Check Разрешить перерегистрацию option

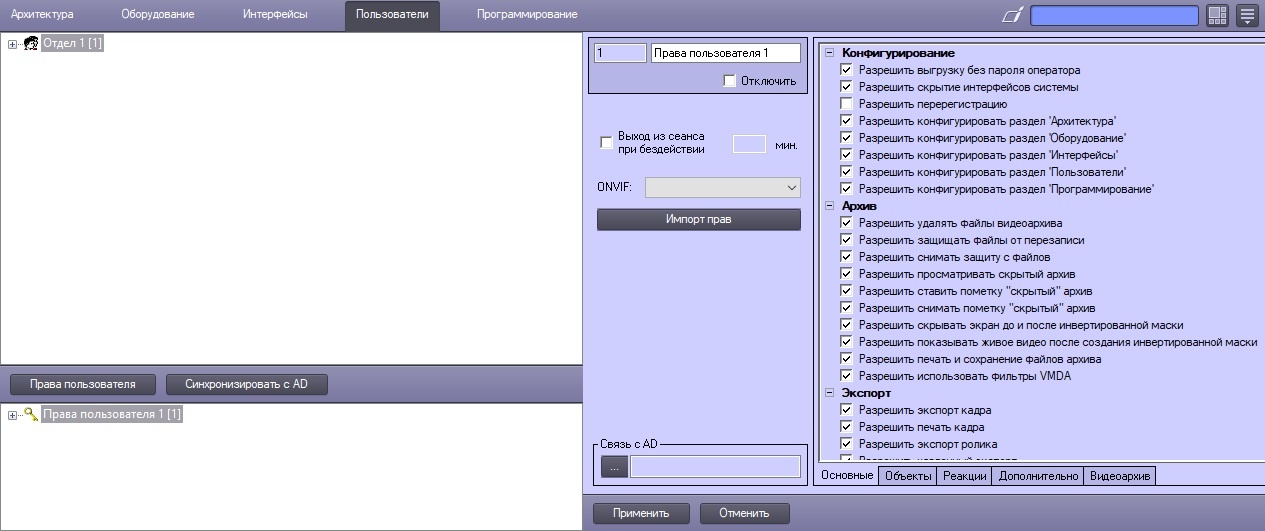(847, 104)
